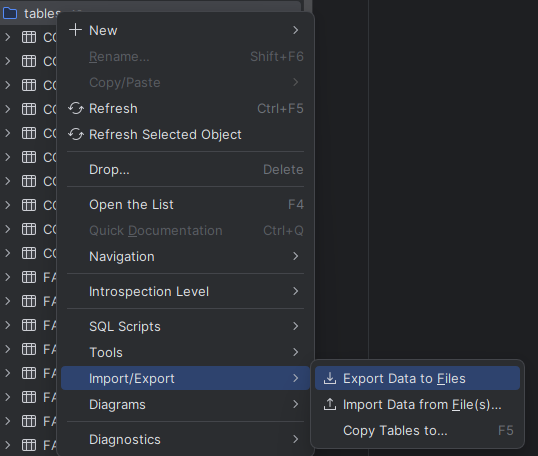This screenshot has height=456, width=538.
Task: Click the plus icon beside New
Action: click(75, 30)
